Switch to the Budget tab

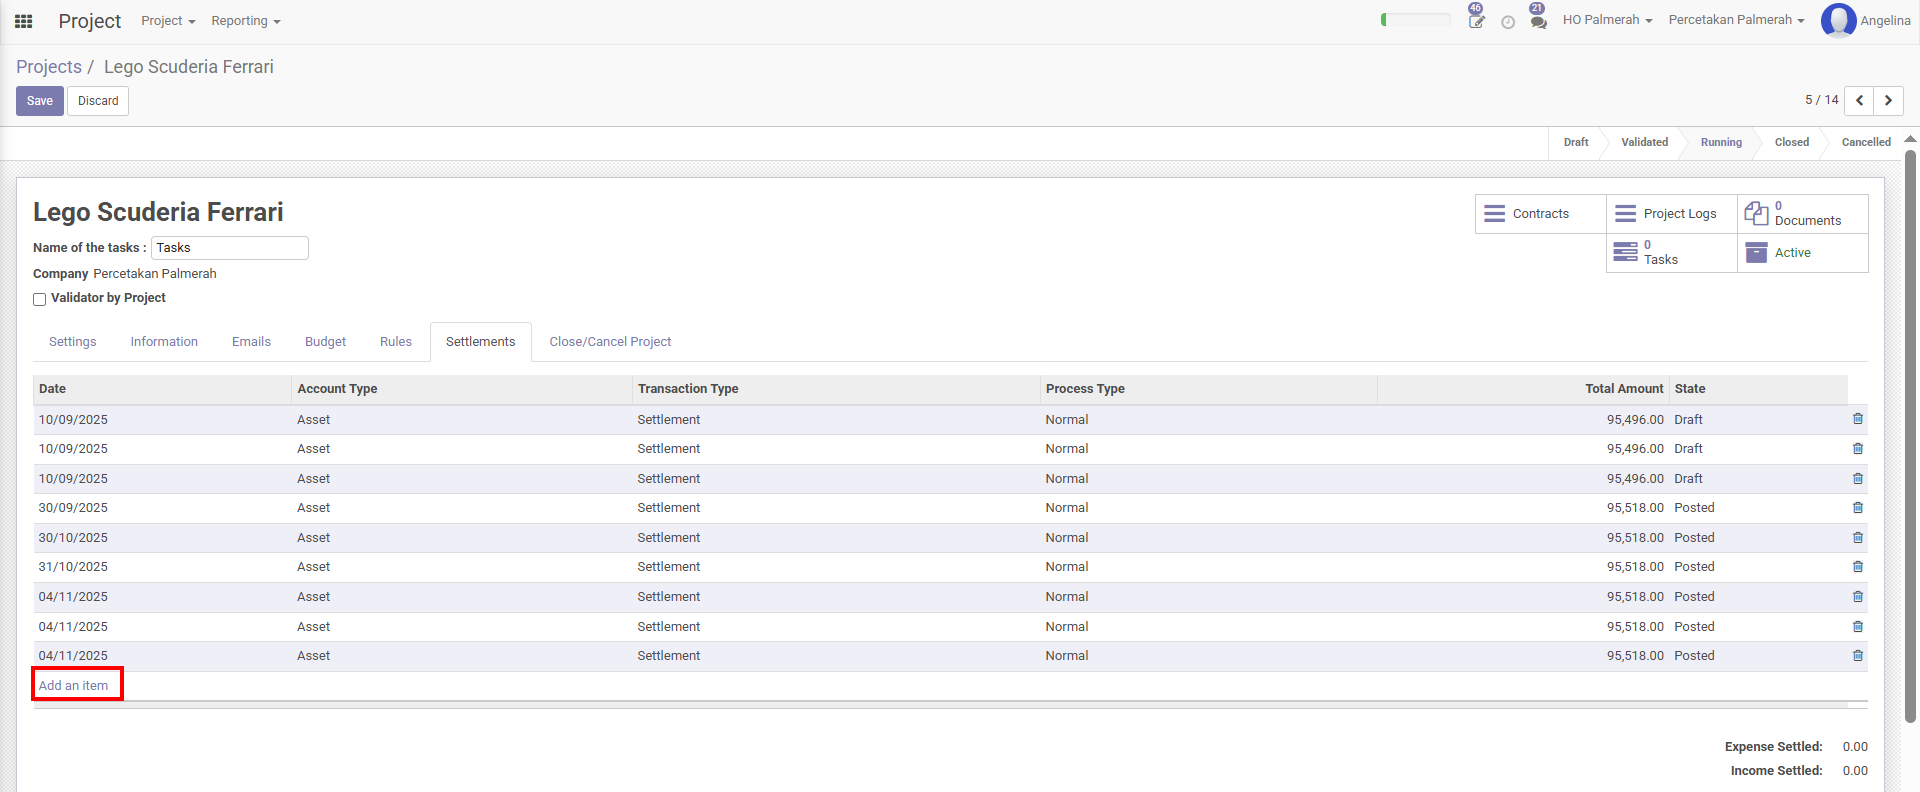325,342
